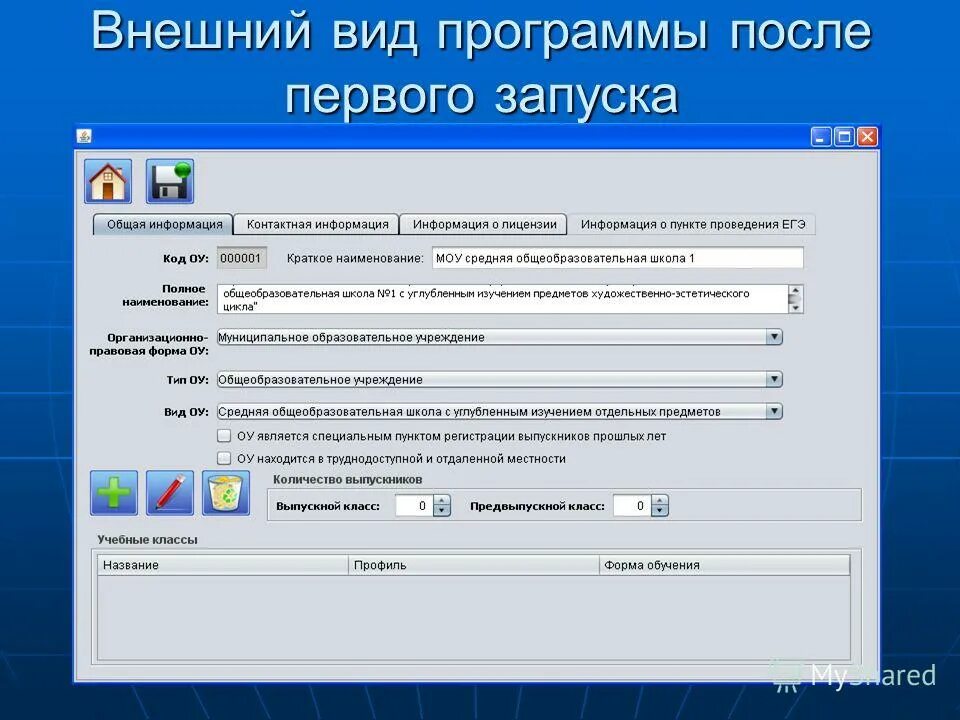Click the Краткое наименование input field
Image resolution: width=960 pixels, height=720 pixels.
(618, 258)
